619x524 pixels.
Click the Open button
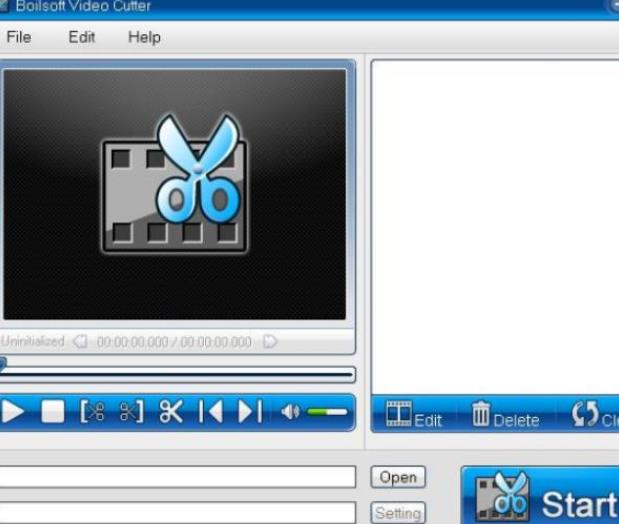pyautogui.click(x=398, y=477)
